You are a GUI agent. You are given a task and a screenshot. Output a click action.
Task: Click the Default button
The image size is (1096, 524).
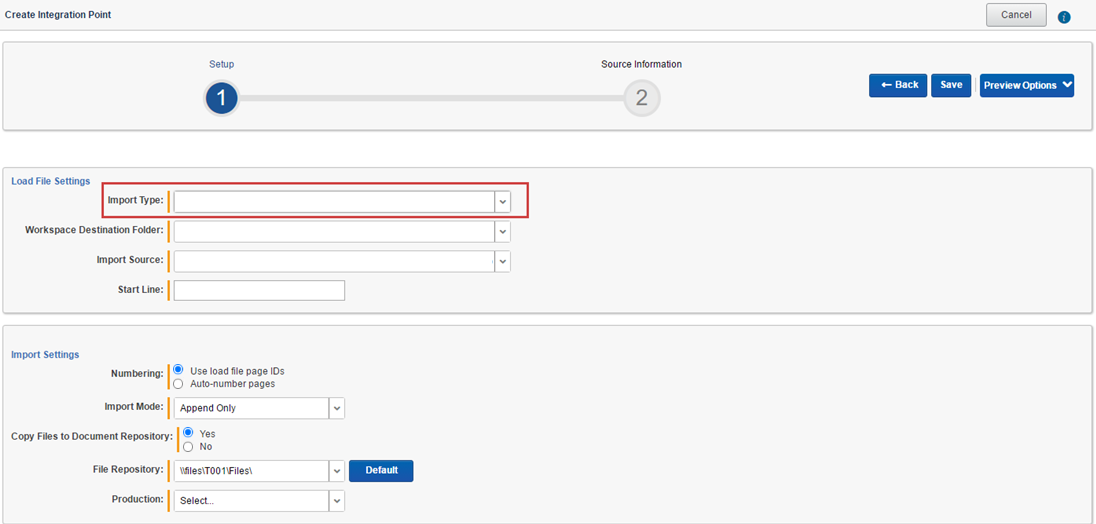[381, 471]
